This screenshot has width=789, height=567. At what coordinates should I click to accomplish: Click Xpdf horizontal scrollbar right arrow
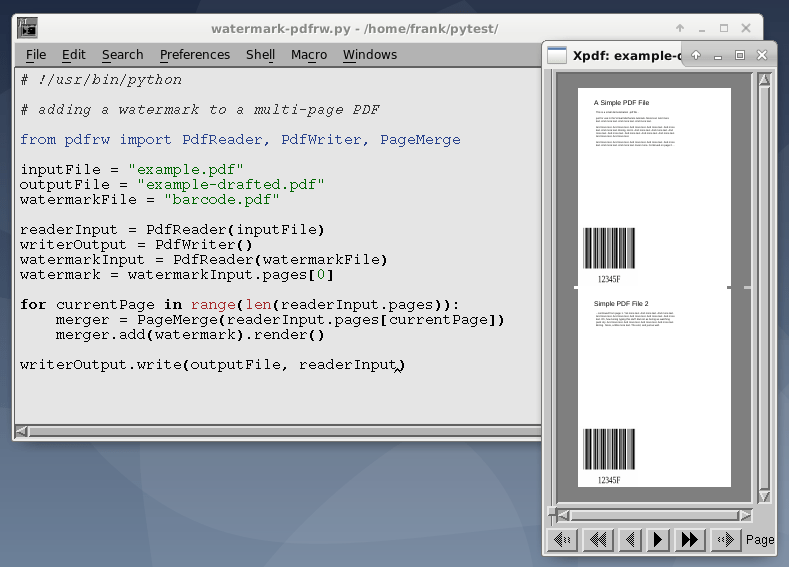coord(745,515)
